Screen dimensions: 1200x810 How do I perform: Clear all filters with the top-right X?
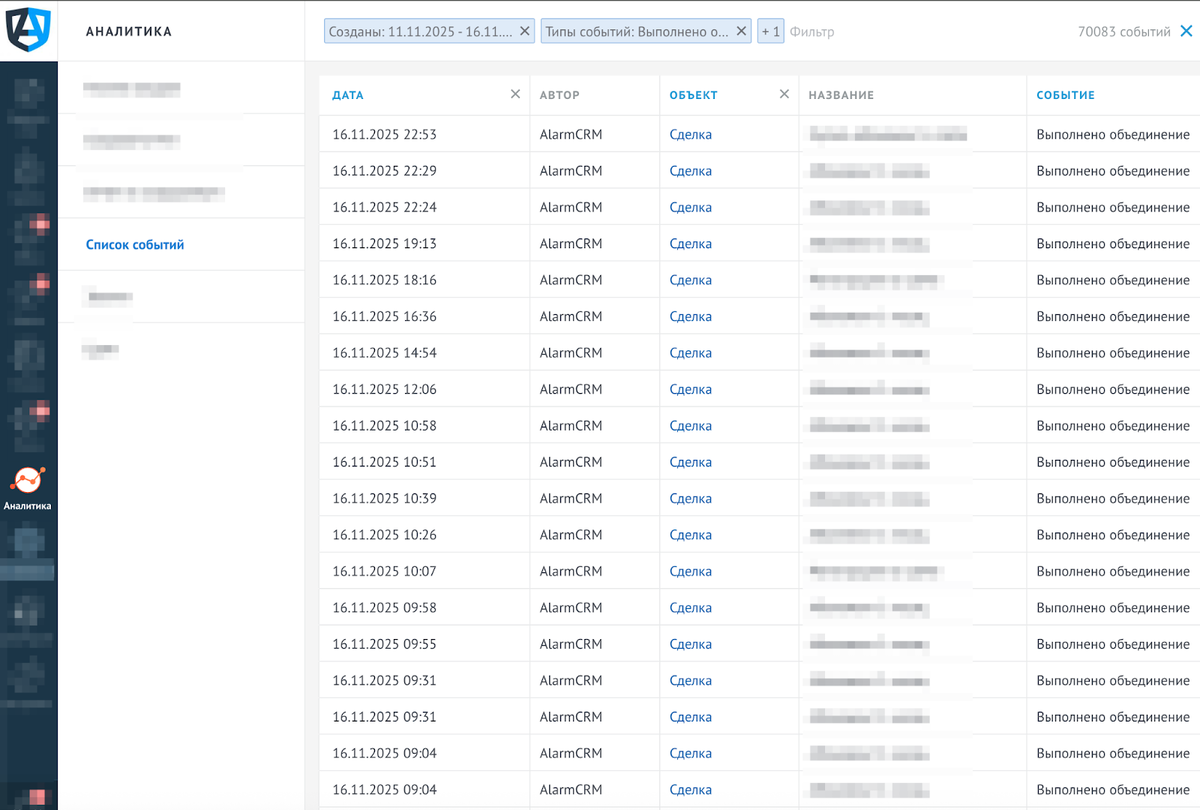tap(1186, 31)
